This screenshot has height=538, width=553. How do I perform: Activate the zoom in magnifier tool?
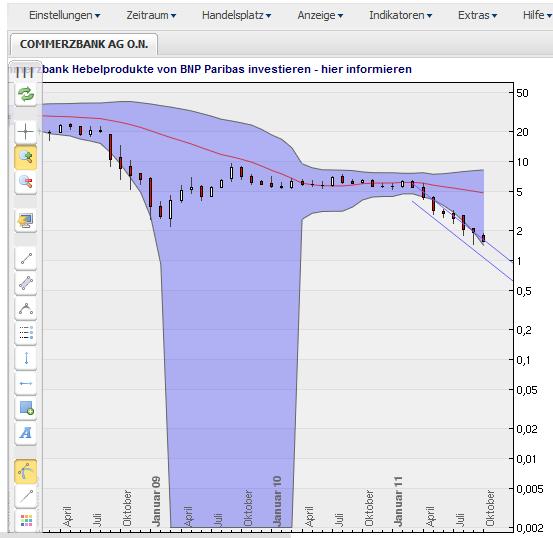[x=26, y=157]
